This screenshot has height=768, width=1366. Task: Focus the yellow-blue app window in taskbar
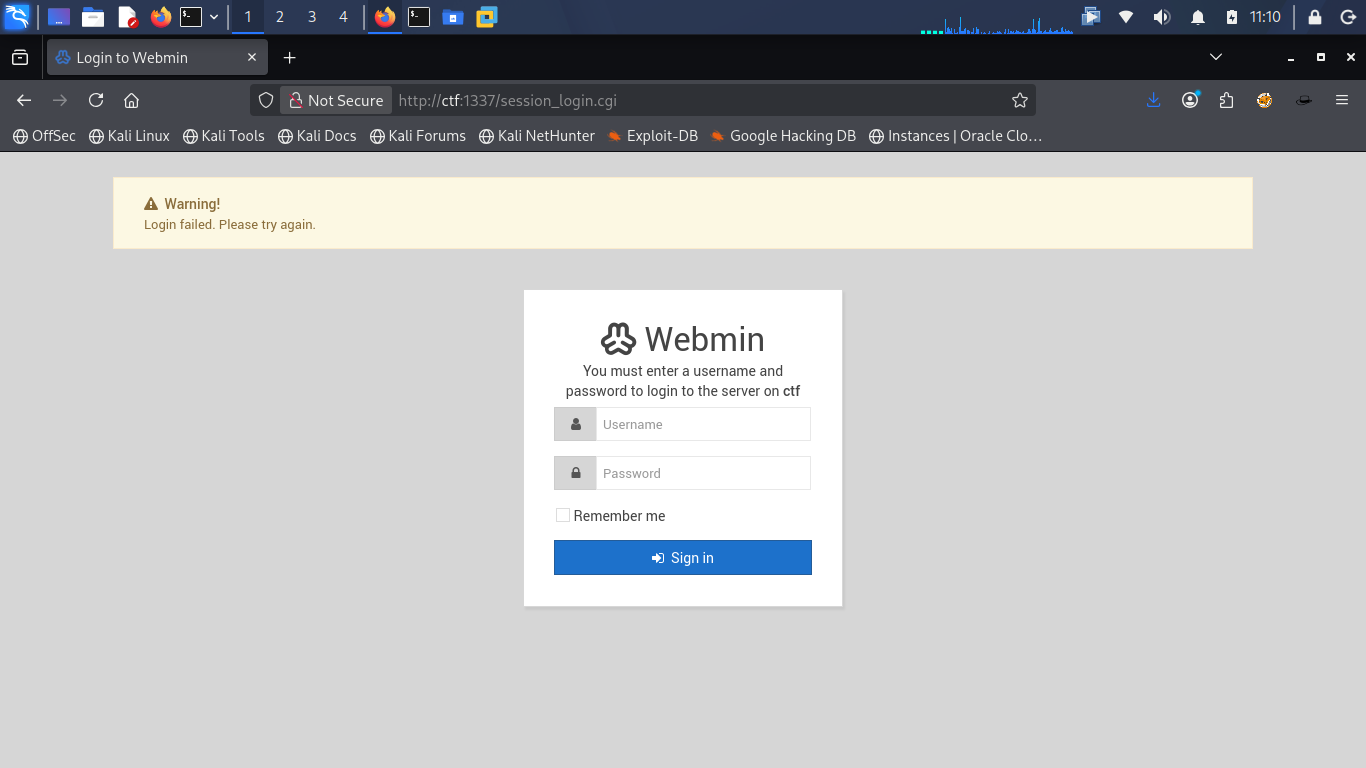(x=487, y=17)
